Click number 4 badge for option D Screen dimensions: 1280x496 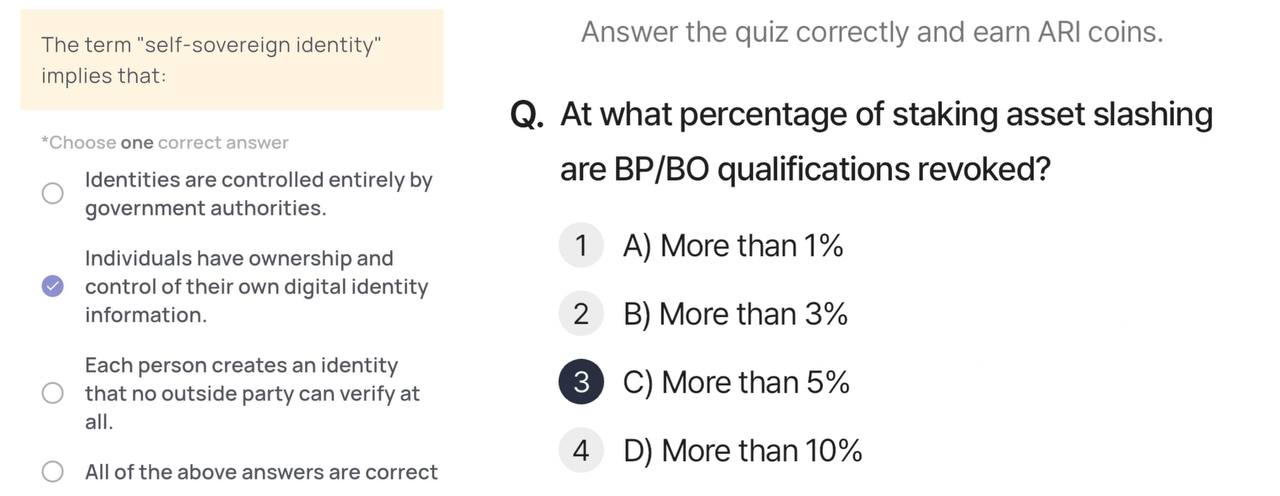581,451
